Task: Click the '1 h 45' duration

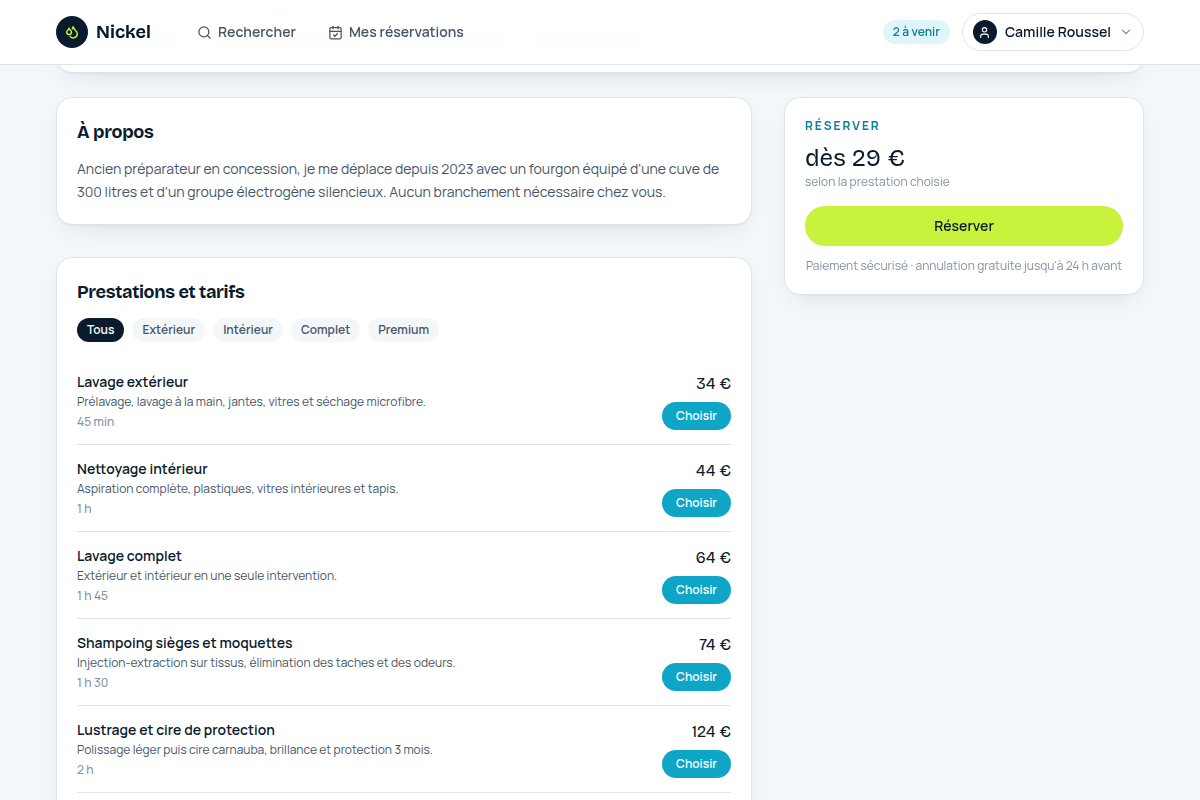Action: 92,596
